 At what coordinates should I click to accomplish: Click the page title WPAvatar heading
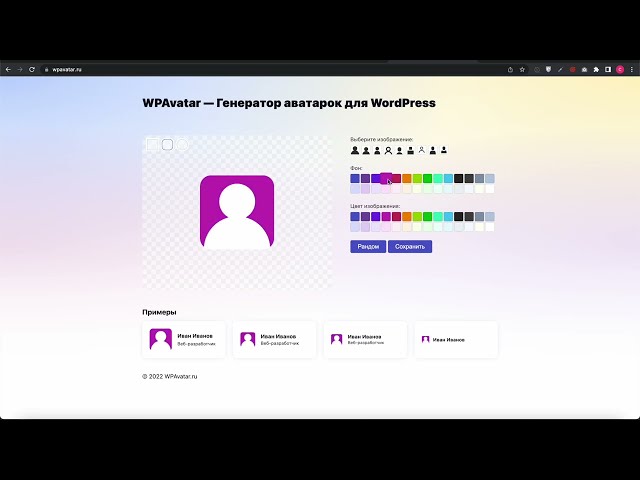[289, 103]
